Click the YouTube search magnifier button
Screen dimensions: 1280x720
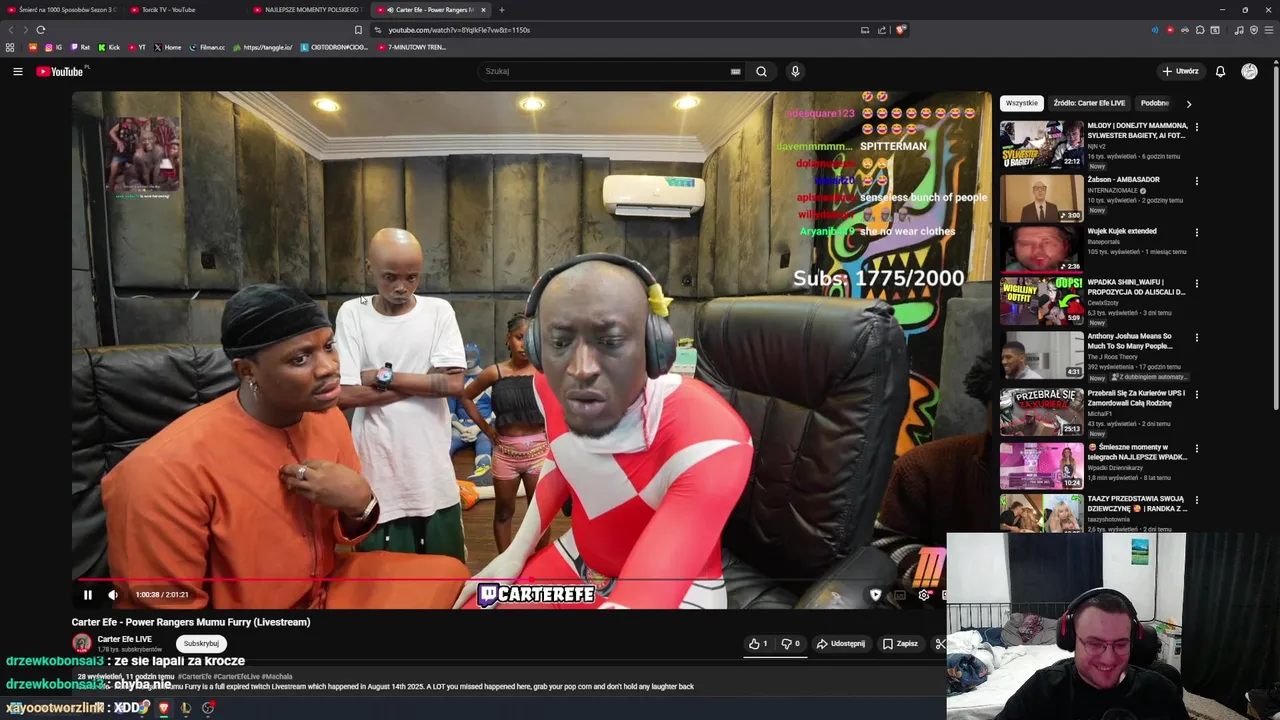761,71
